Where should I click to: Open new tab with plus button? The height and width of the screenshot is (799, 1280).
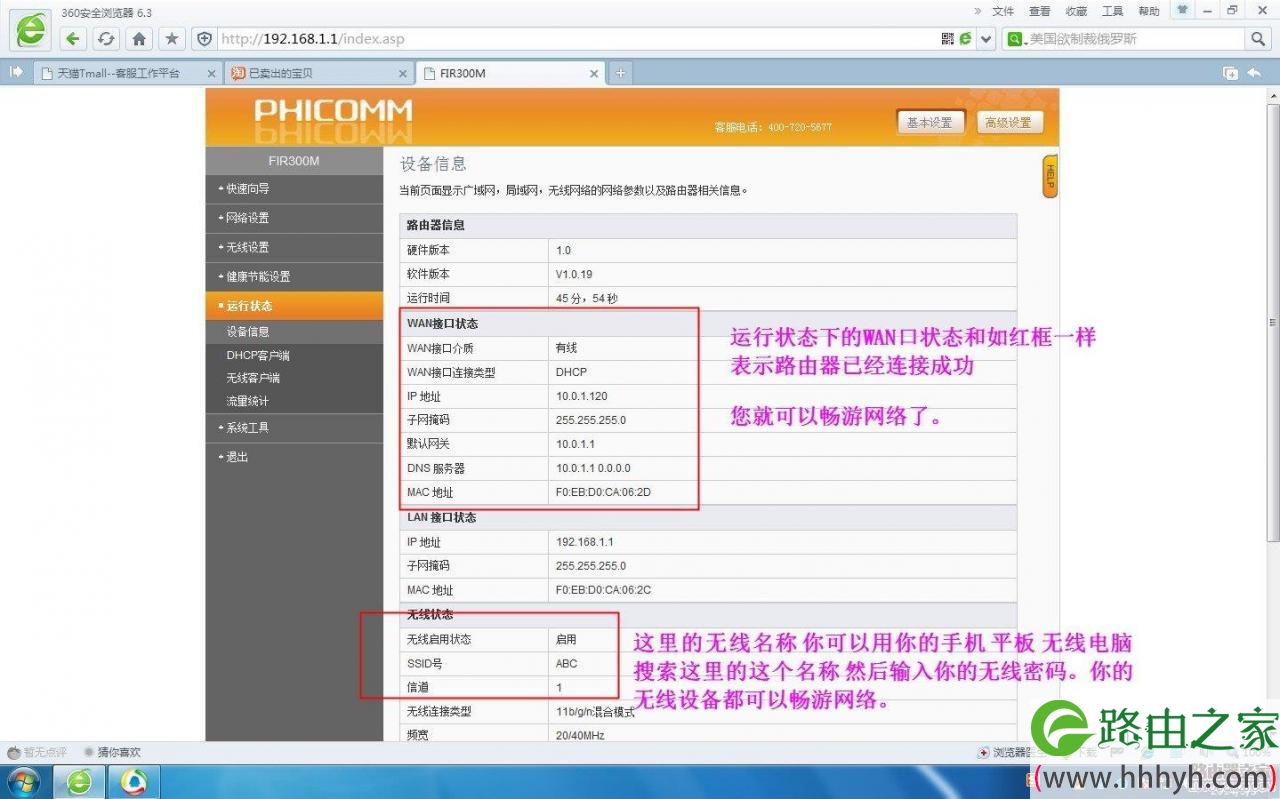(621, 73)
